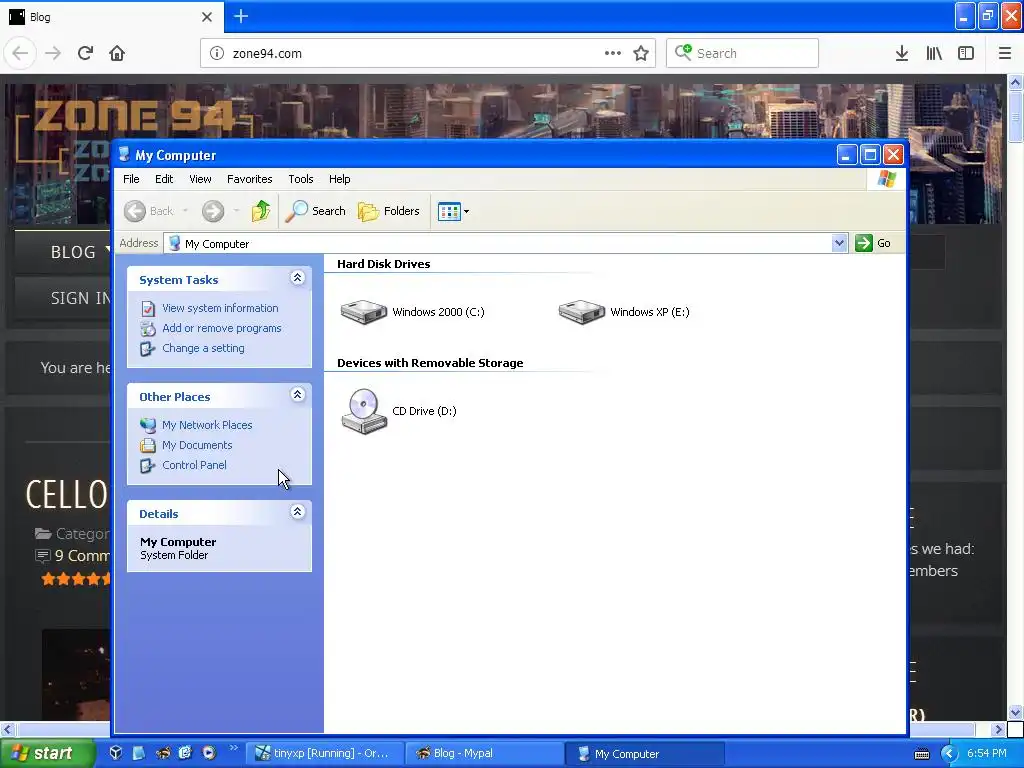Click the View system information icon
The image size is (1024, 768).
(148, 308)
